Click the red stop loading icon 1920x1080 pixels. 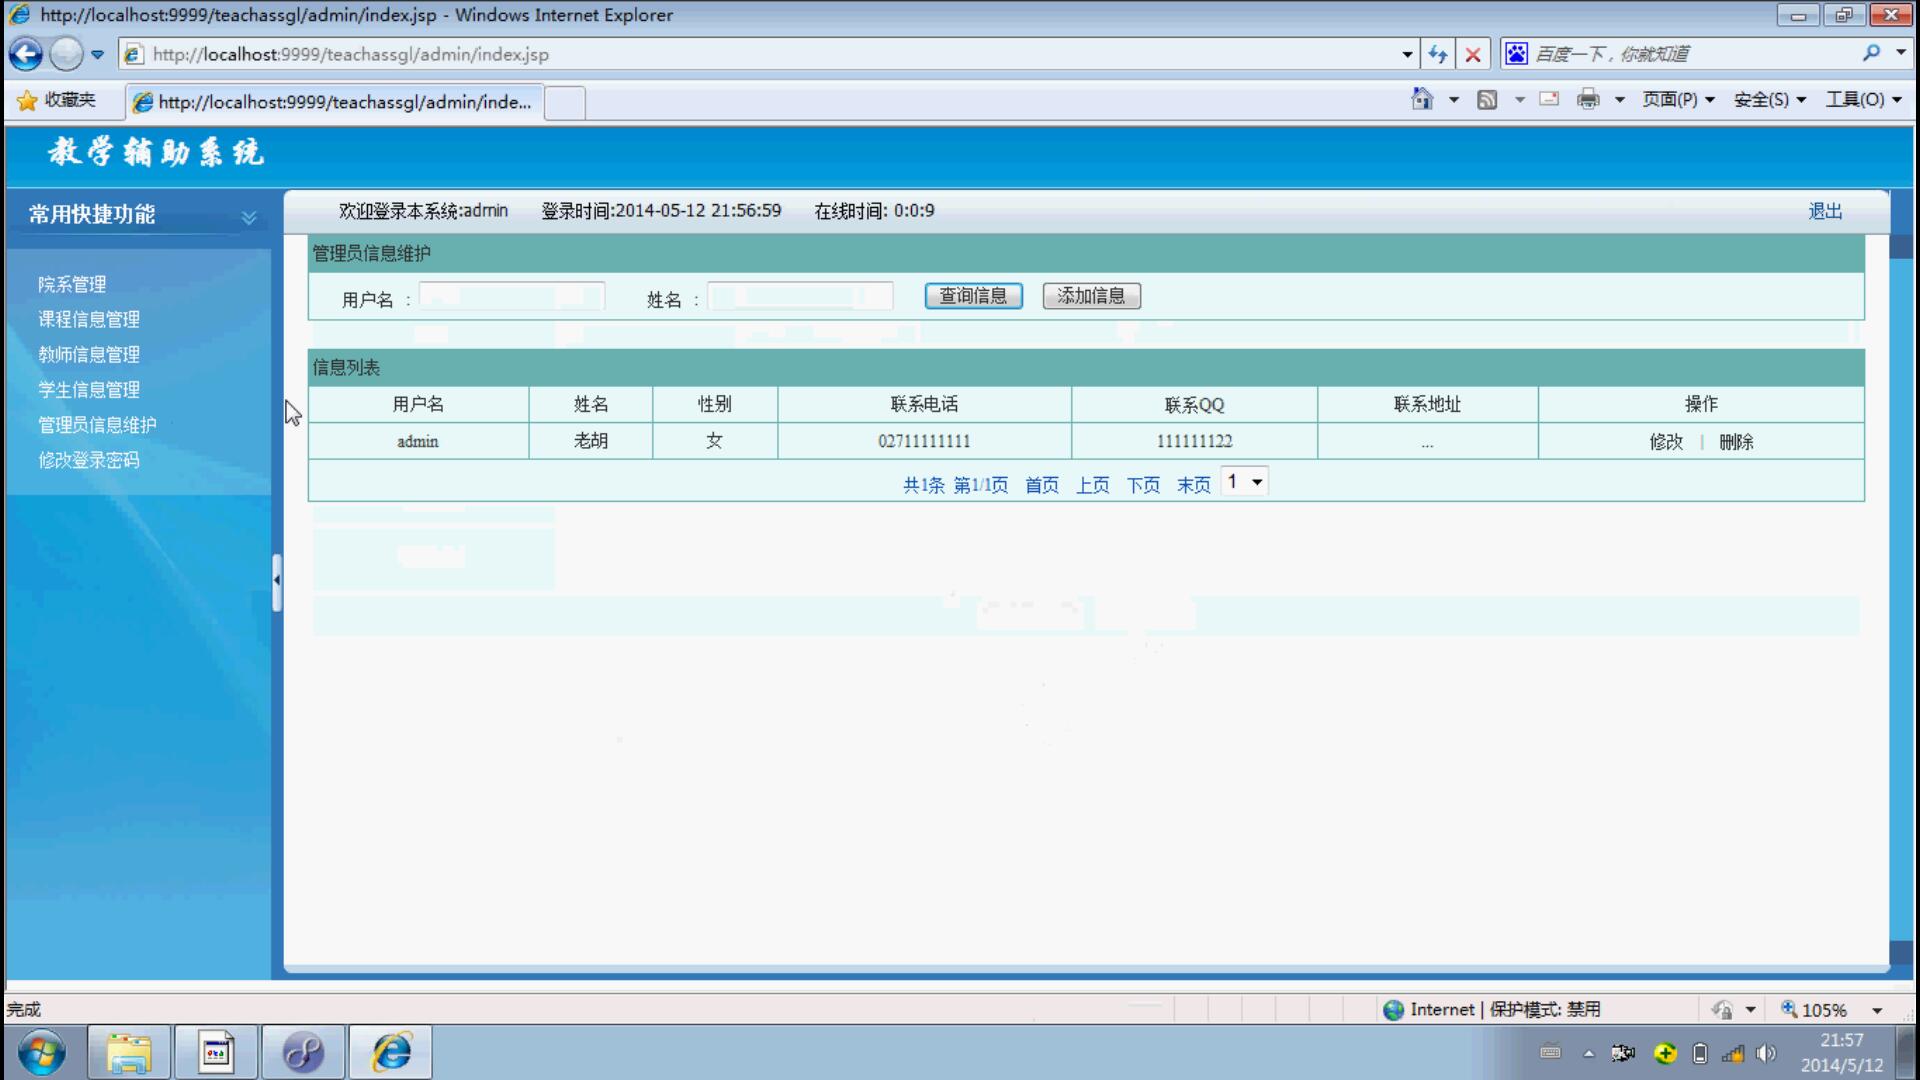click(x=1473, y=54)
